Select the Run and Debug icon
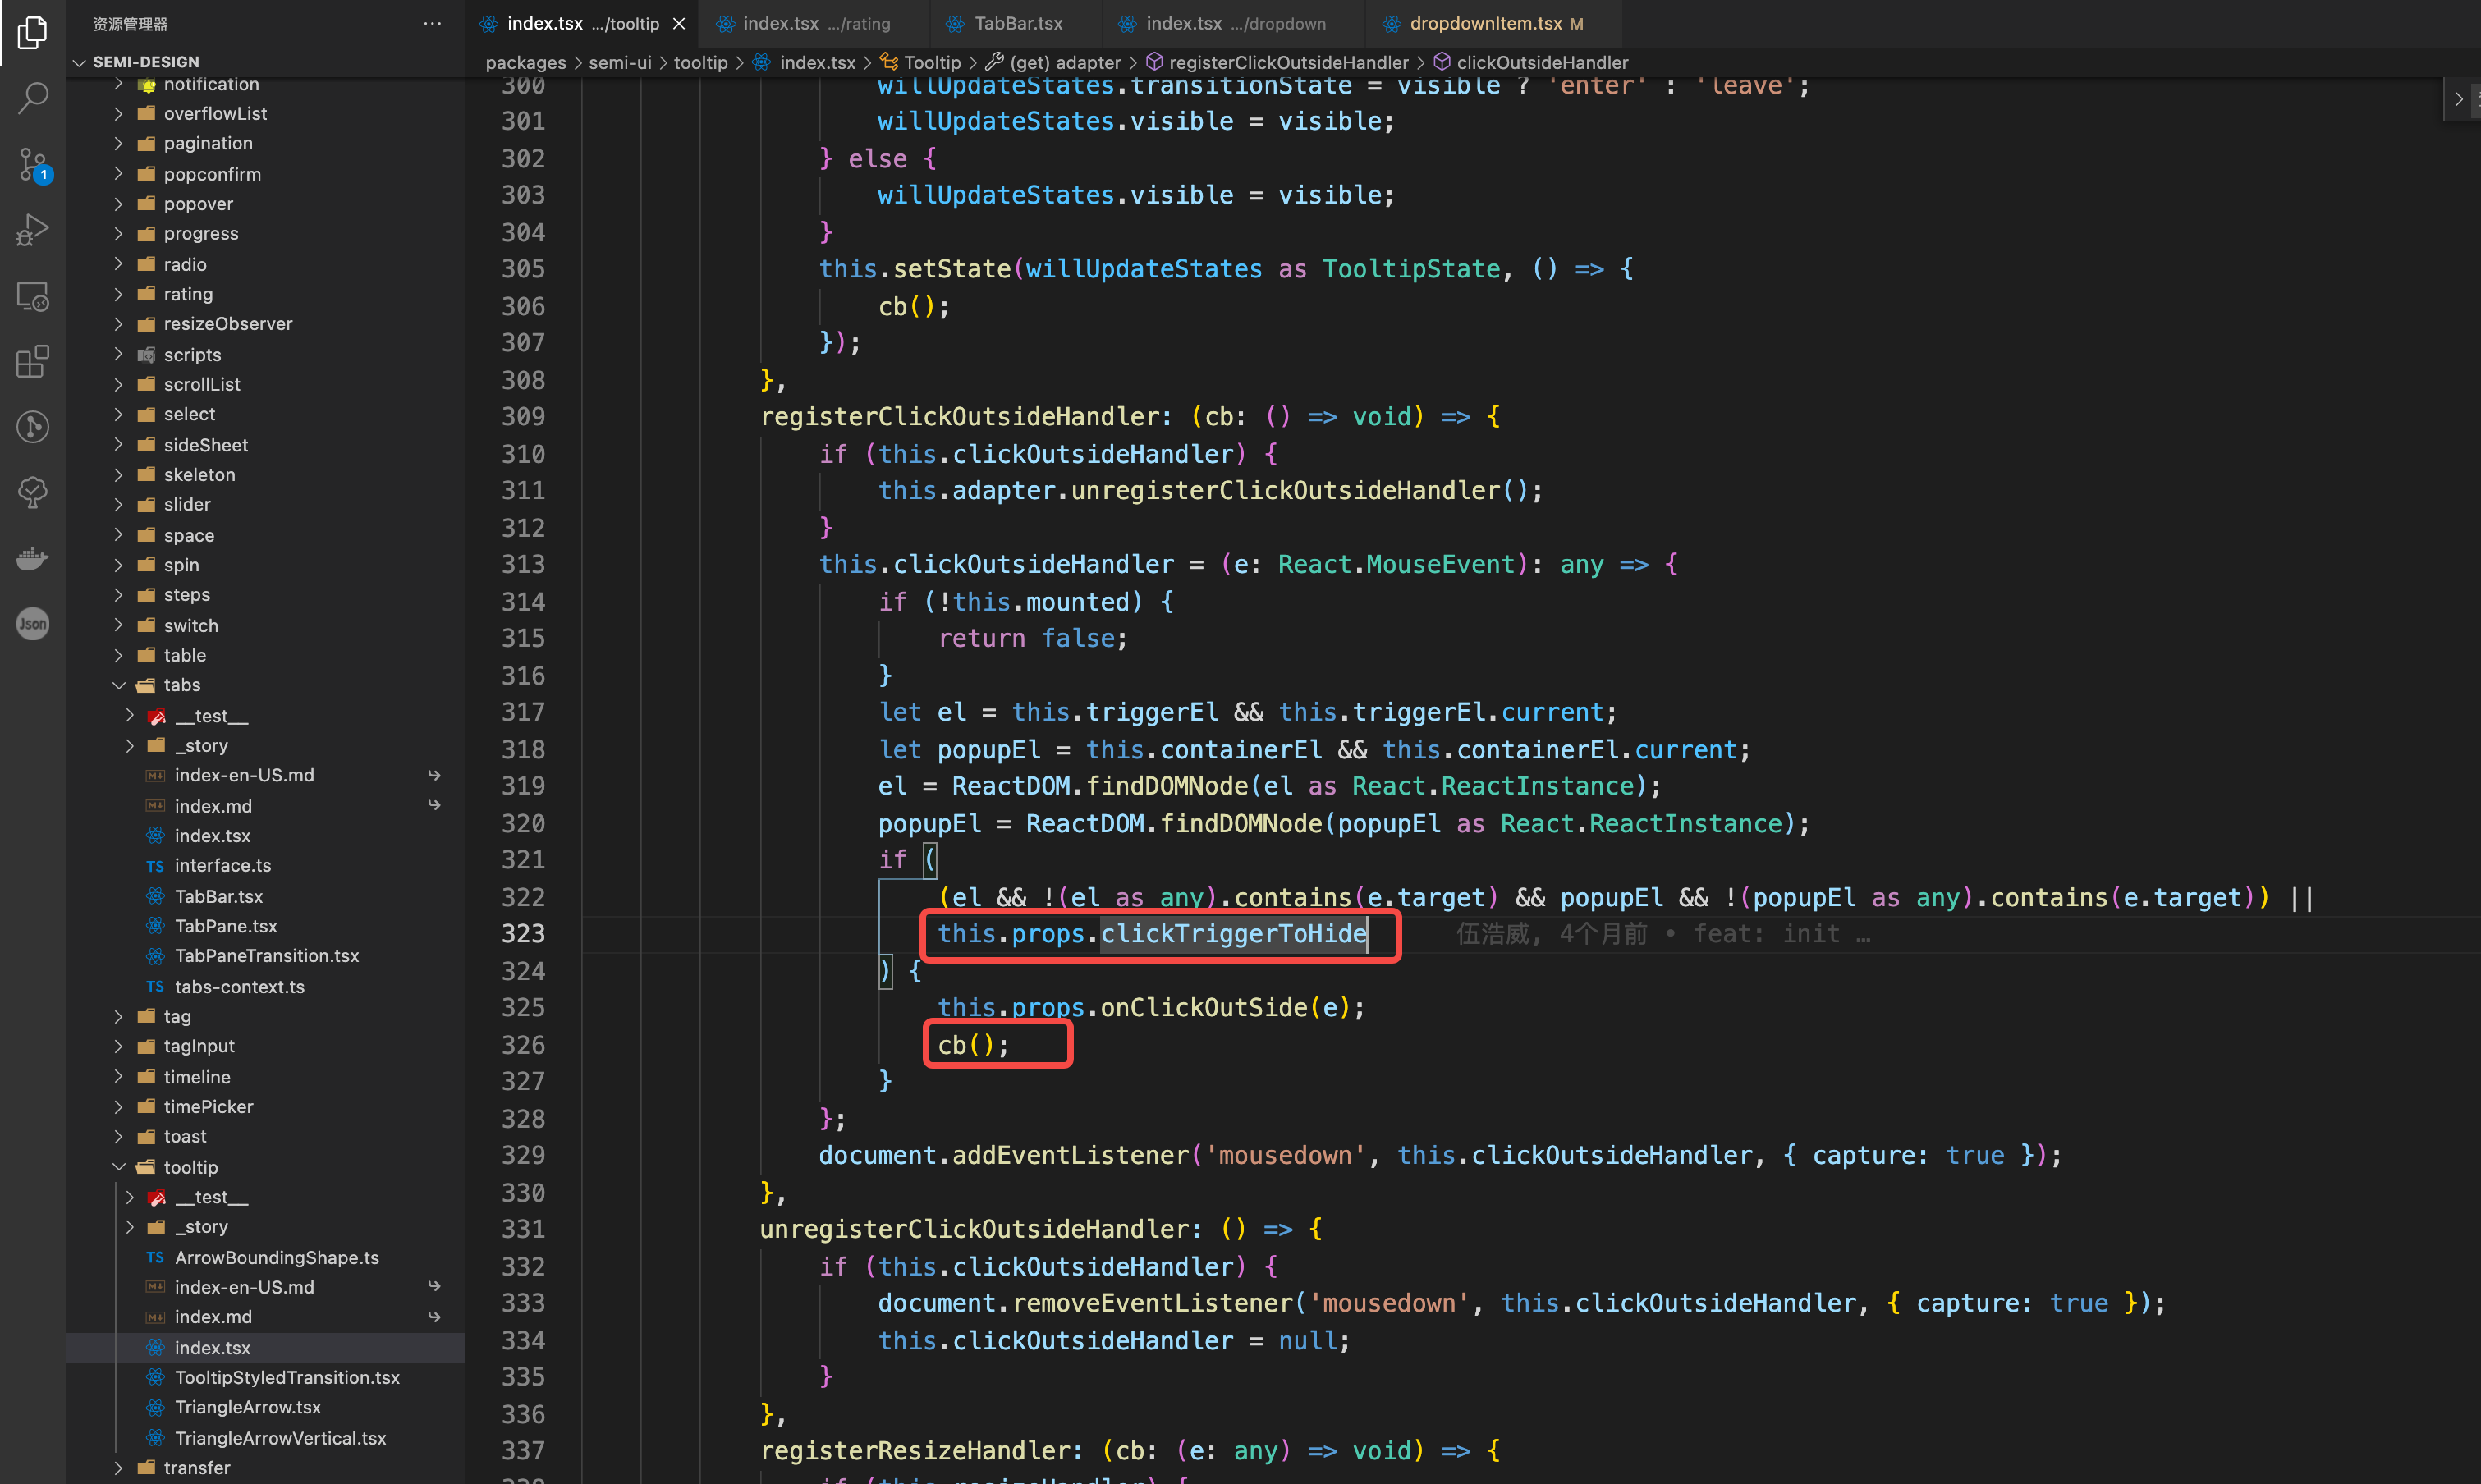This screenshot has height=1484, width=2481. [x=33, y=230]
